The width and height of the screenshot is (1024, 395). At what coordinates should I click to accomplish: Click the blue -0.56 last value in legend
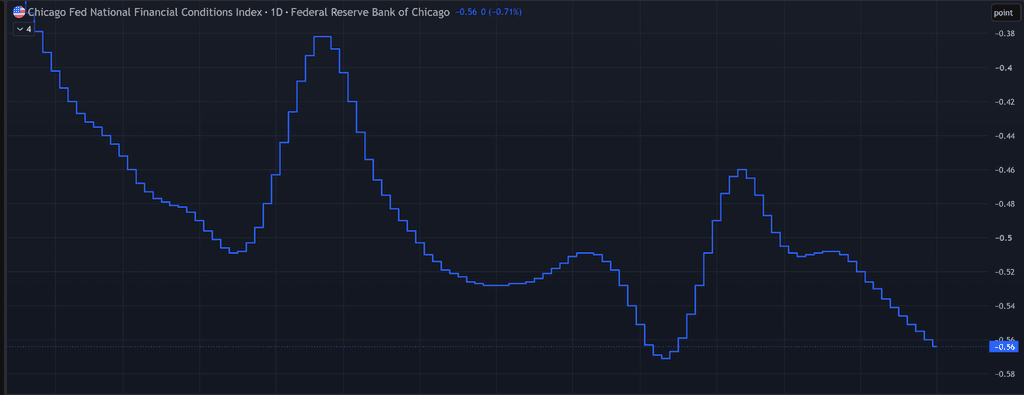466,12
